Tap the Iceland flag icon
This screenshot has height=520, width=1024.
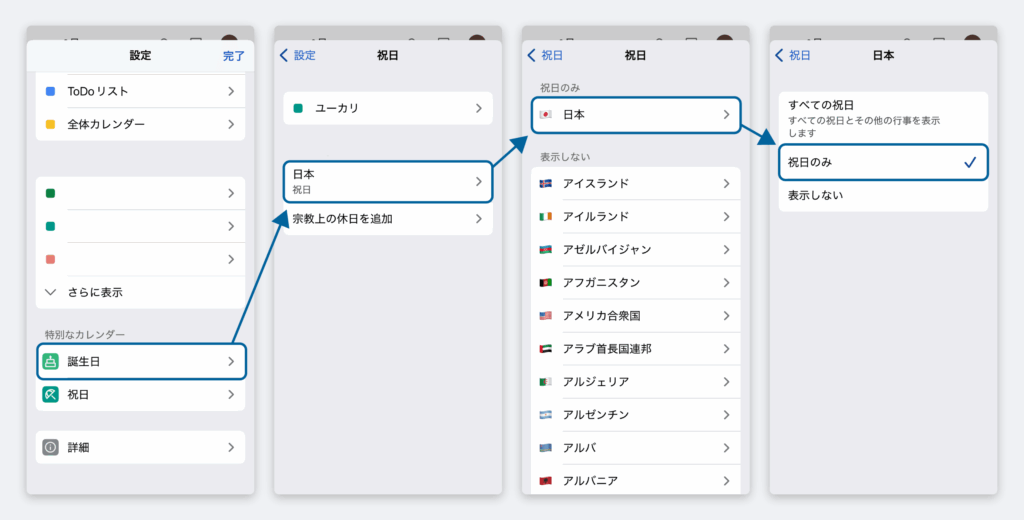click(x=546, y=184)
